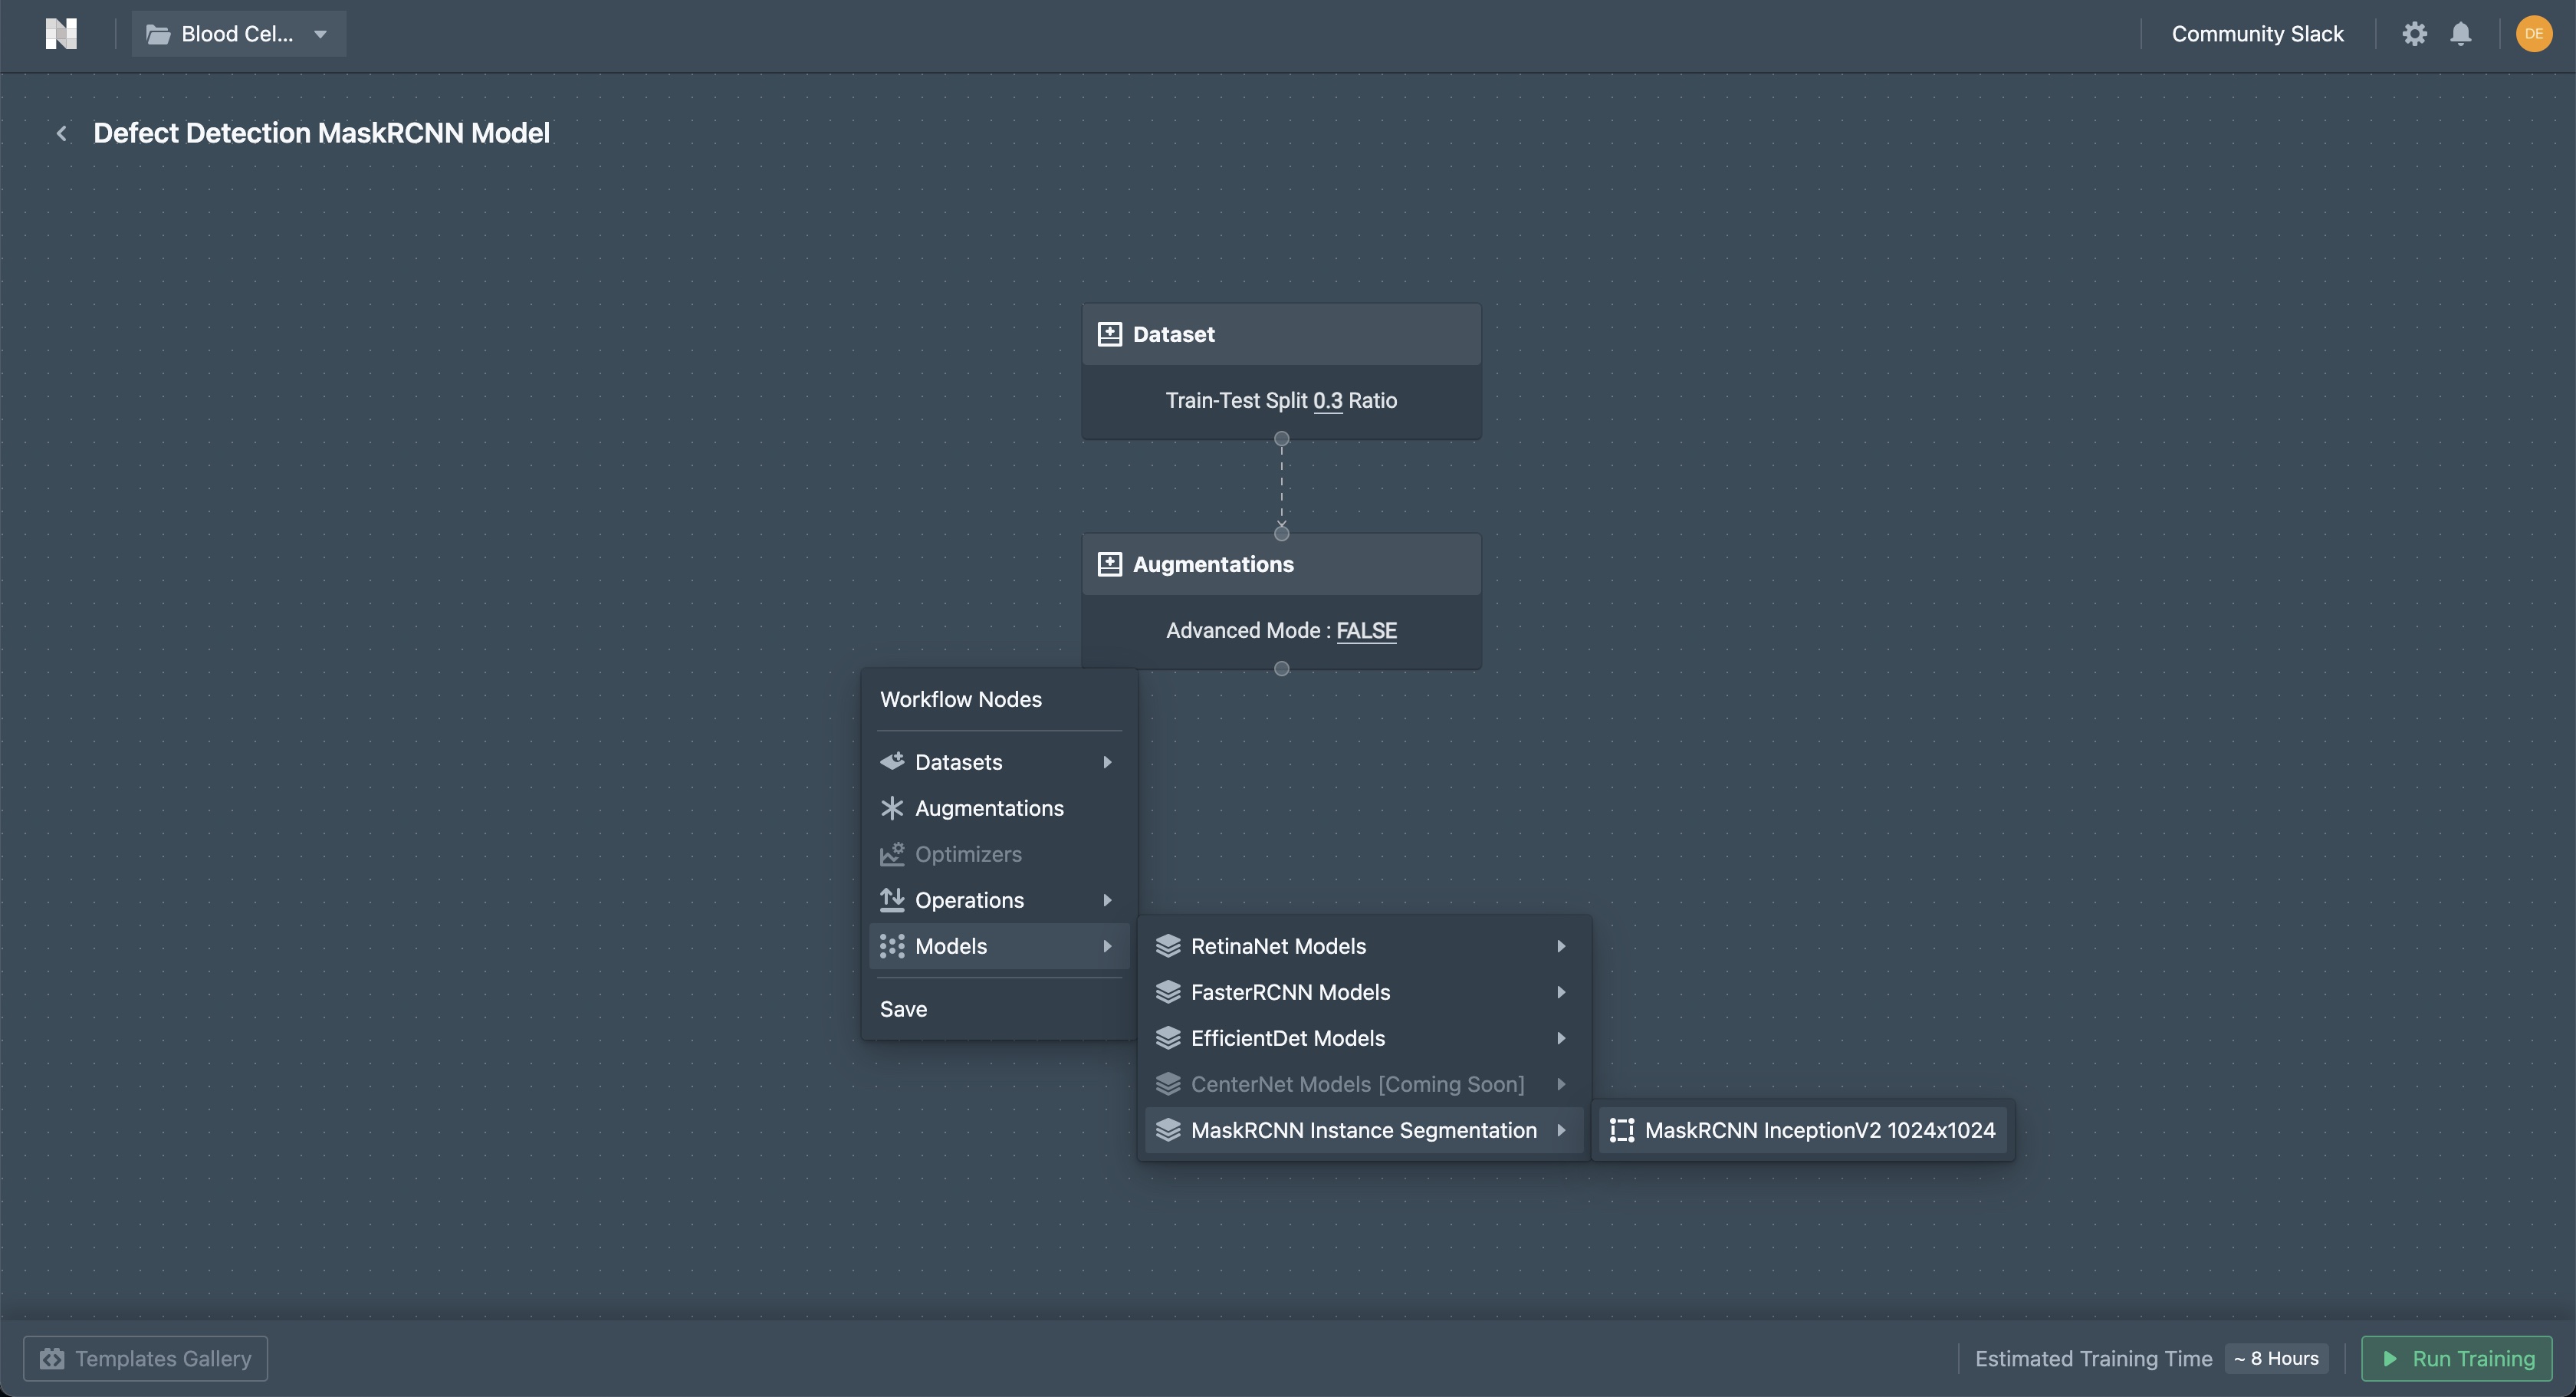2576x1397 pixels.
Task: Click the CenterNet Models layers icon
Action: 1168,1084
